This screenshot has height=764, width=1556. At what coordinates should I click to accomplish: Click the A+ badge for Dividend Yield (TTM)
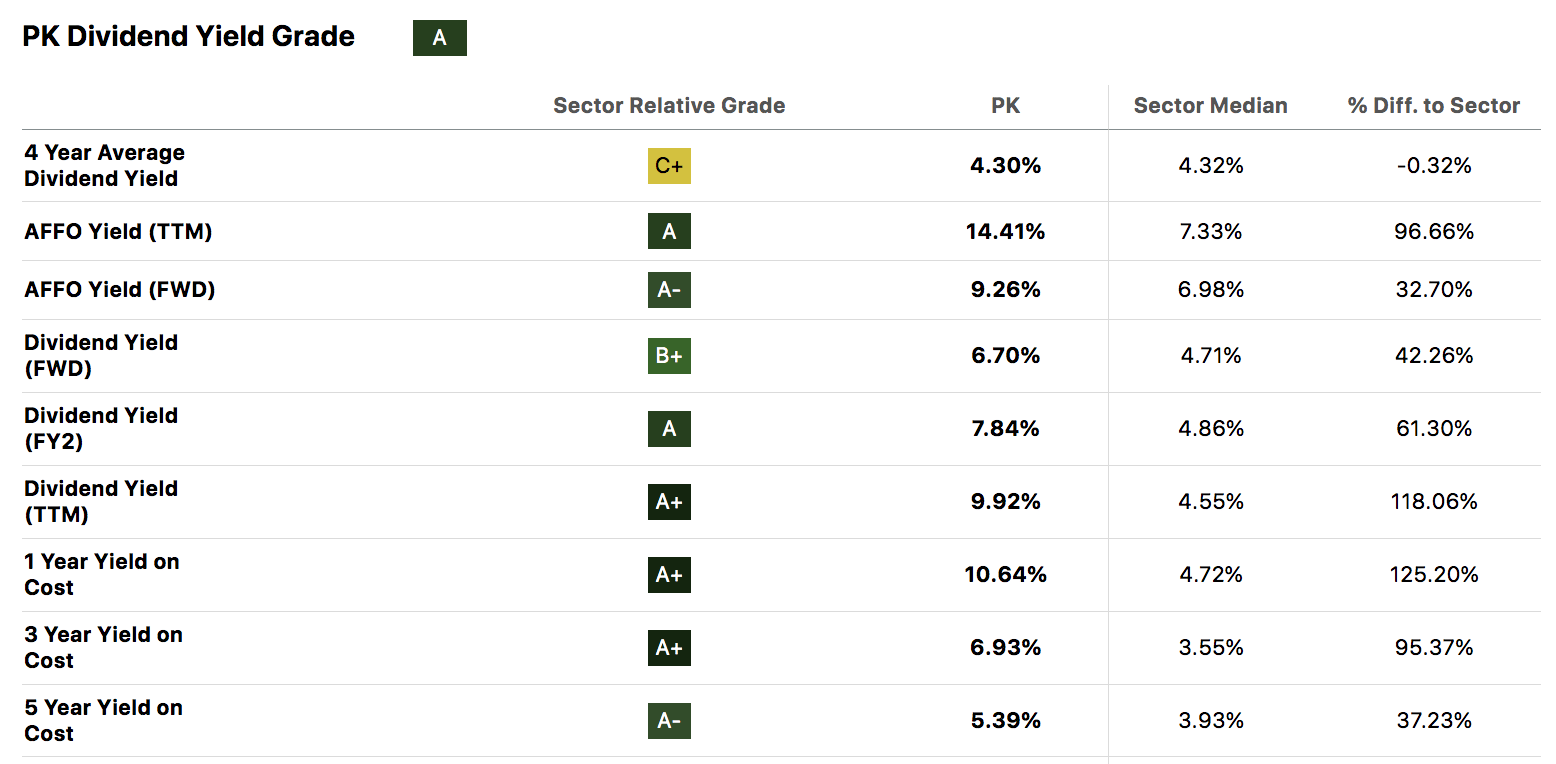(x=669, y=502)
